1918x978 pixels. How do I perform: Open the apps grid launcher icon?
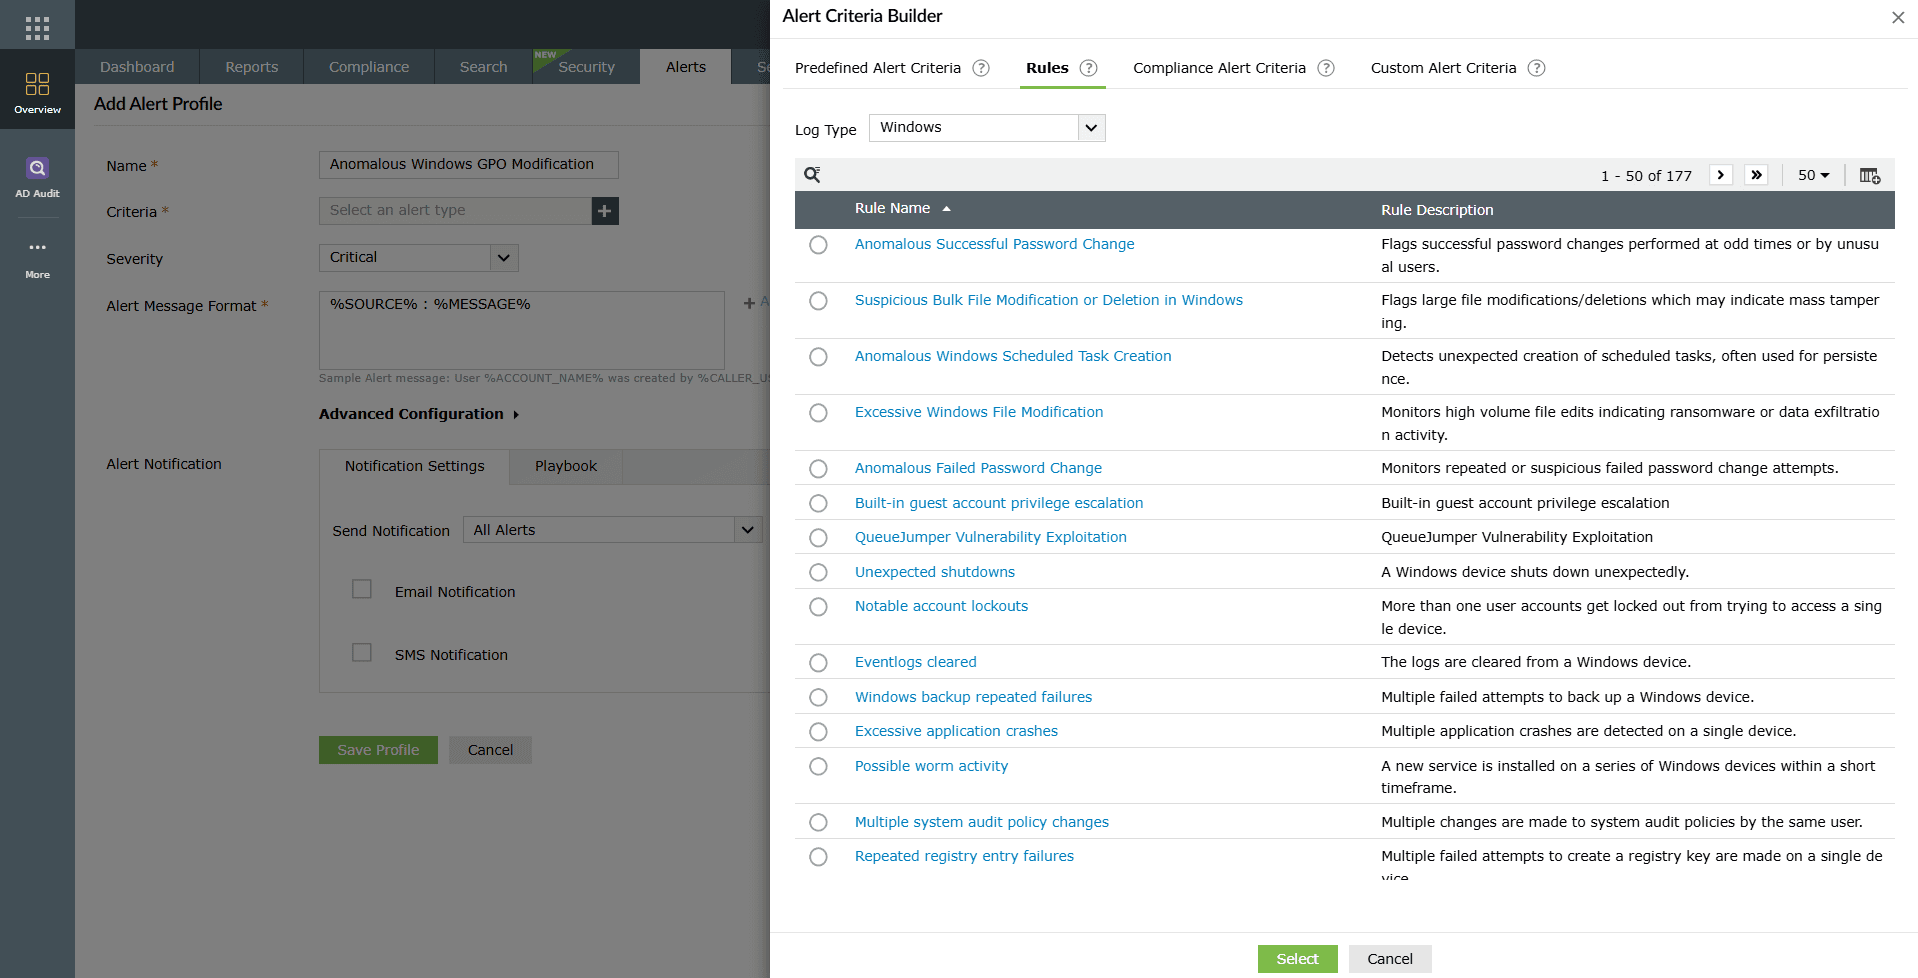point(37,28)
